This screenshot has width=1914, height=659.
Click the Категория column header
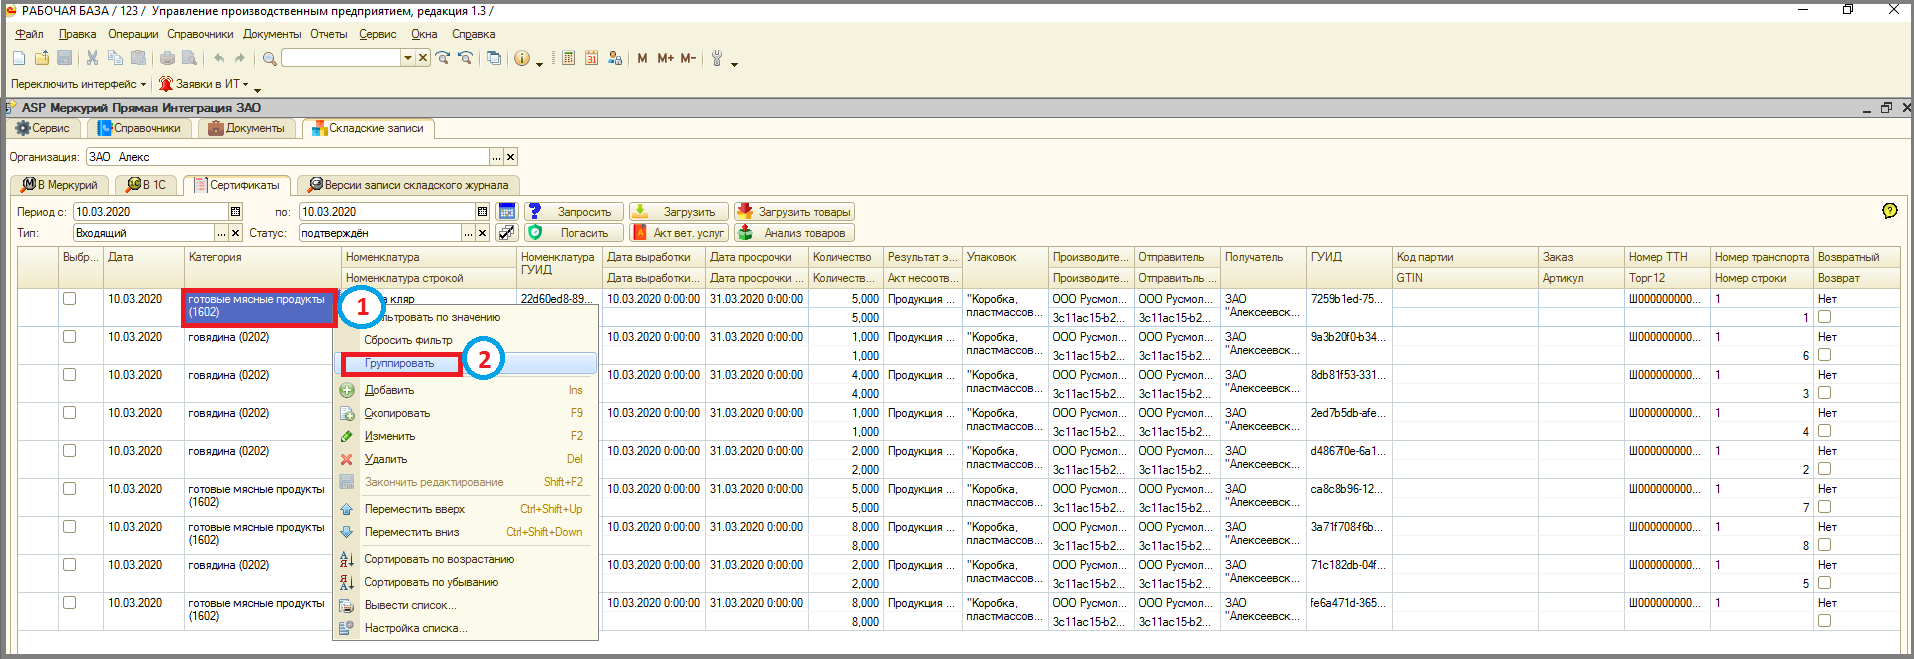tap(263, 257)
